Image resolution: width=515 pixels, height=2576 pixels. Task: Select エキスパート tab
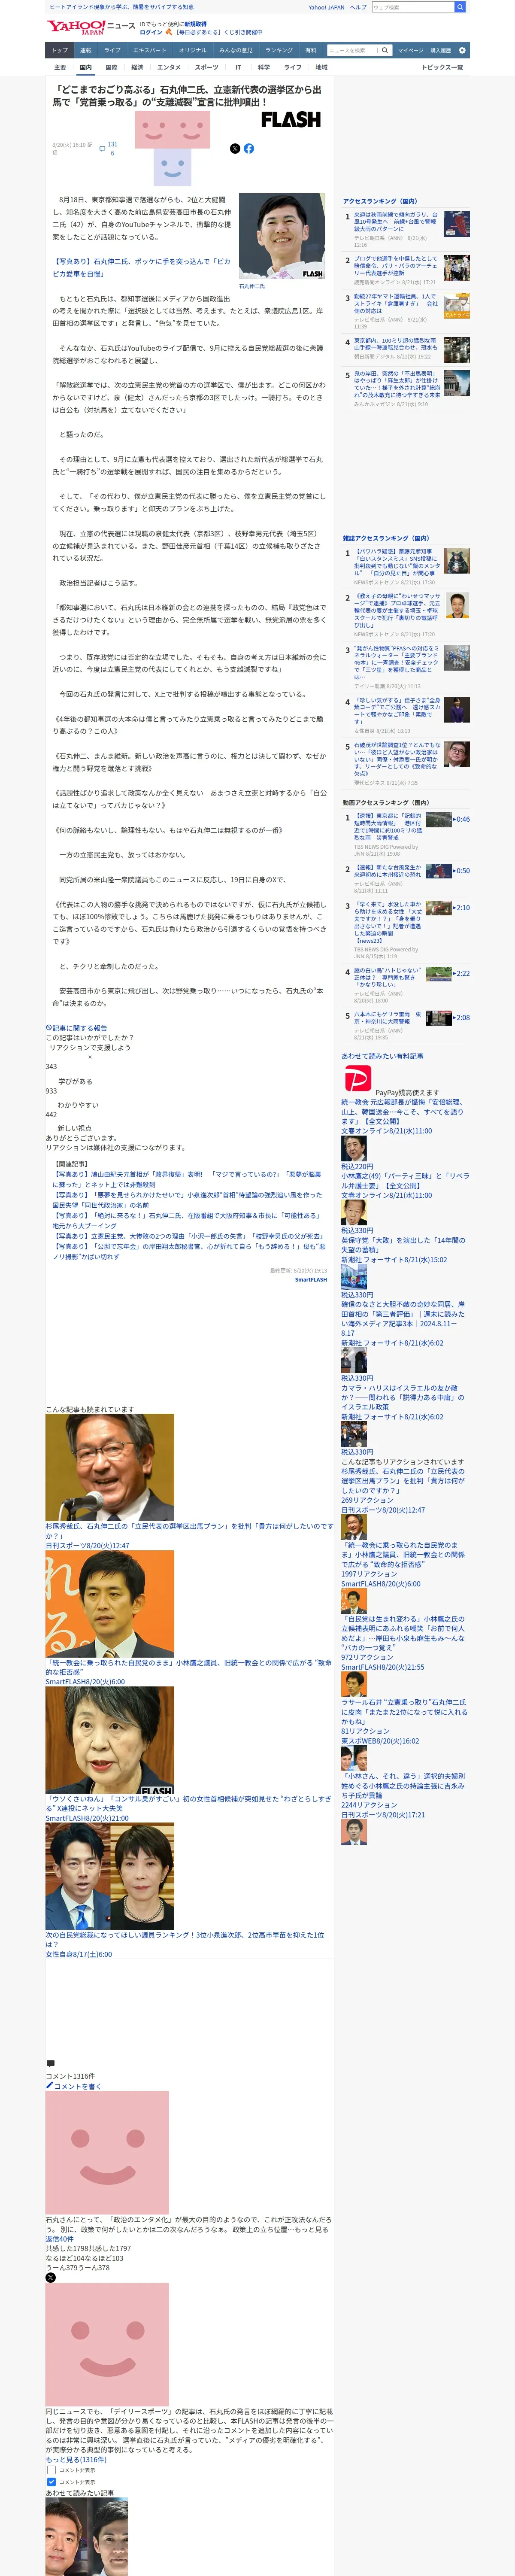tap(150, 50)
